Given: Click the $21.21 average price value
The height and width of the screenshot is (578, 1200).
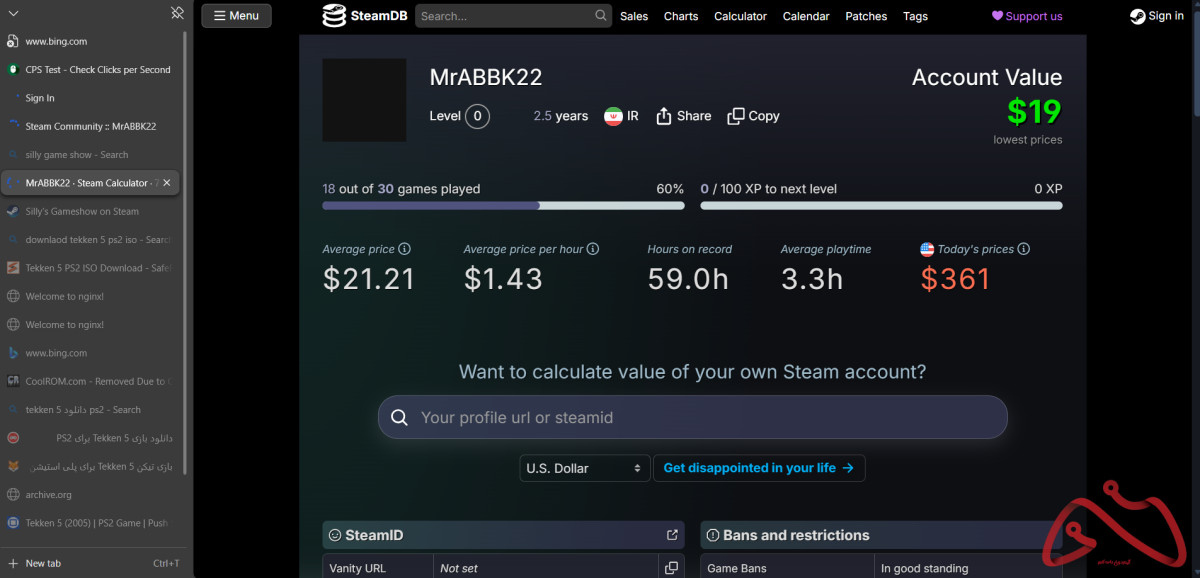Looking at the screenshot, I should (x=369, y=279).
